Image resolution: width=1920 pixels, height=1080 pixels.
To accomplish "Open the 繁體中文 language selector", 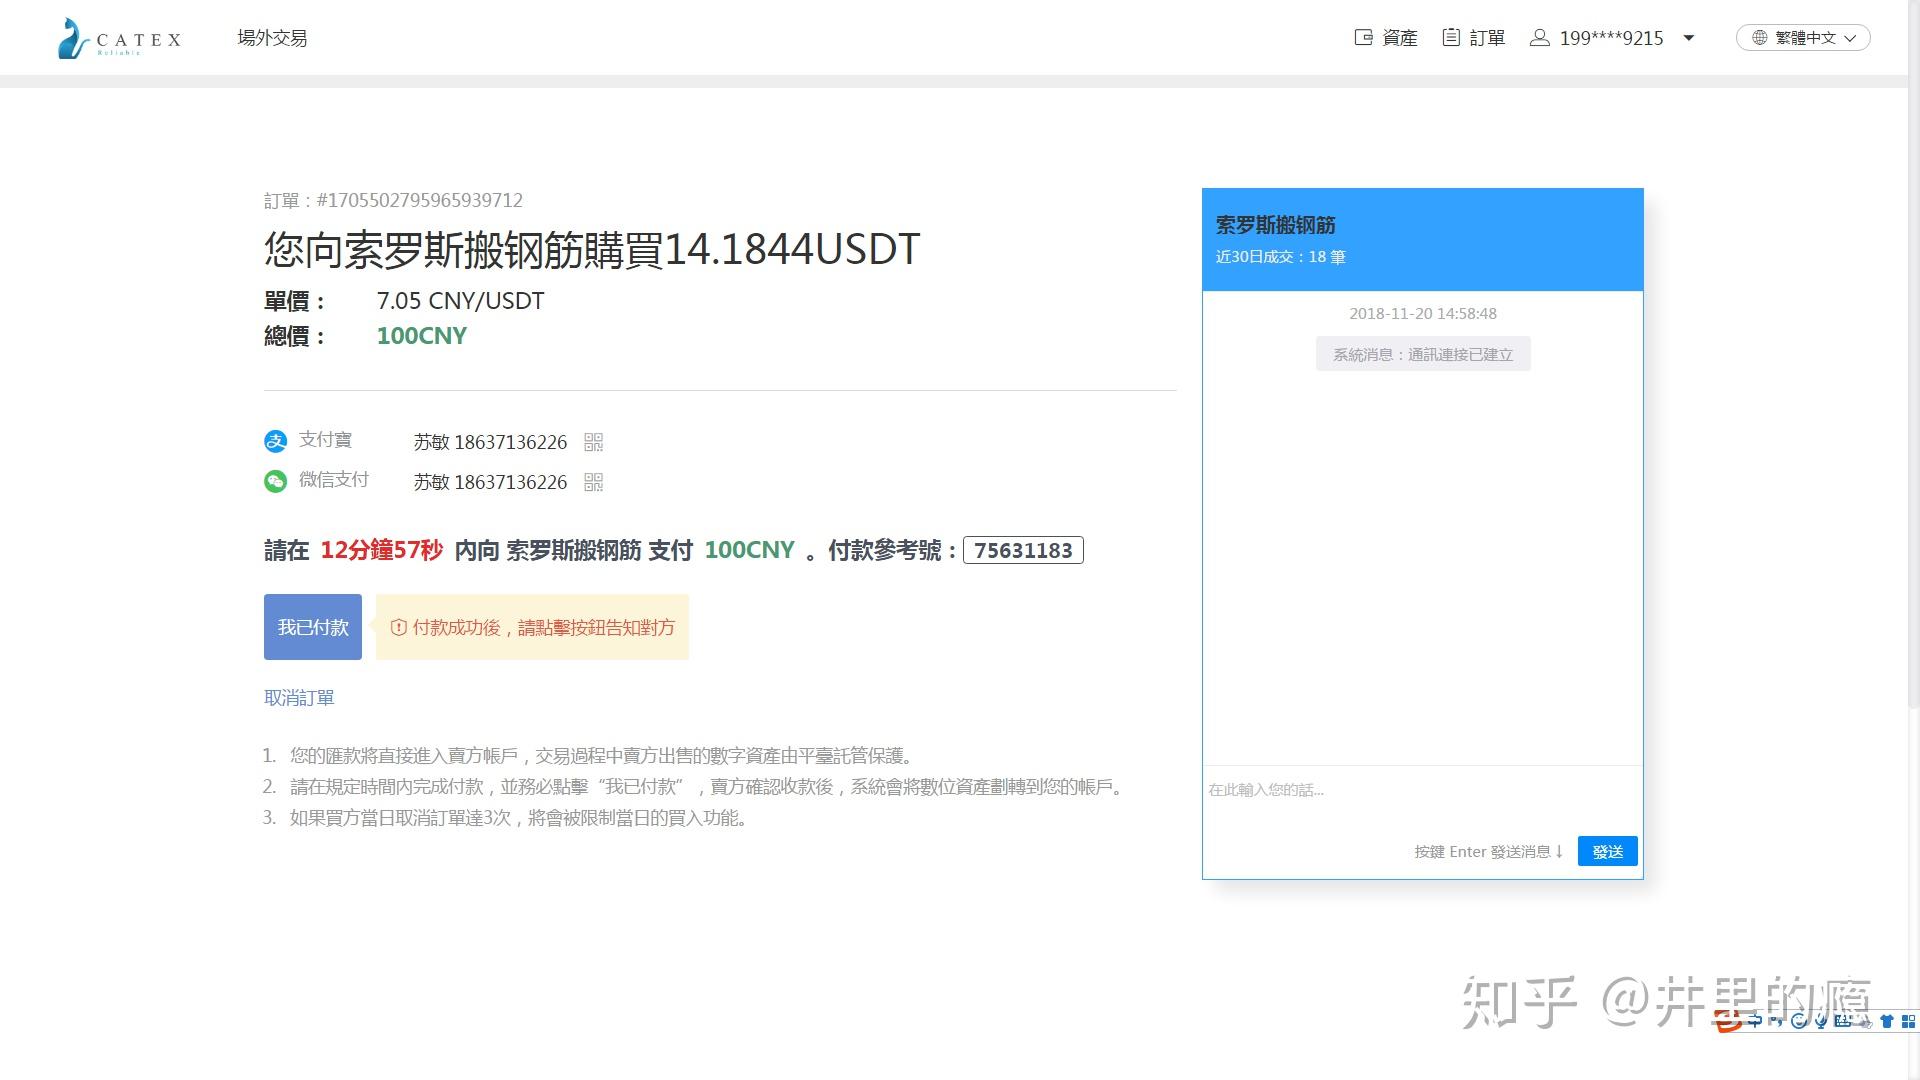I will 1803,37.
